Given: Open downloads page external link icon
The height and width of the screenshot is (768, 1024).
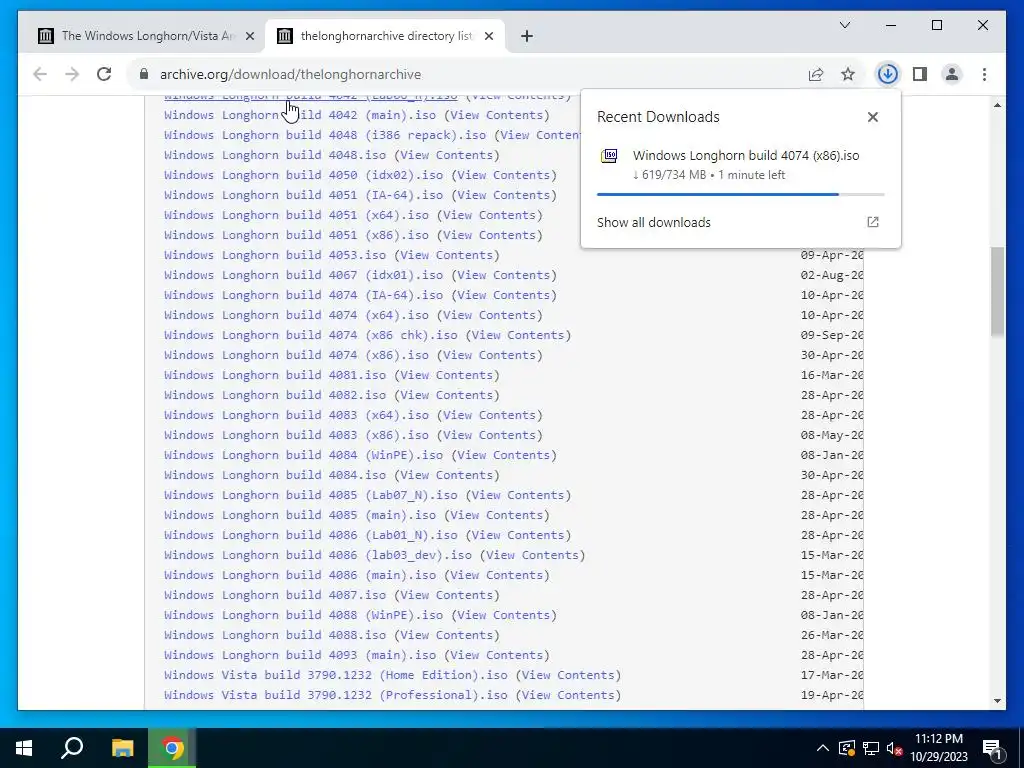Looking at the screenshot, I should coord(873,222).
